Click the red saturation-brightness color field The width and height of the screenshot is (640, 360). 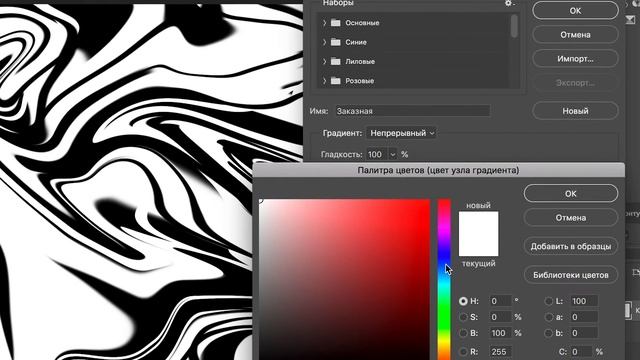pyautogui.click(x=344, y=280)
